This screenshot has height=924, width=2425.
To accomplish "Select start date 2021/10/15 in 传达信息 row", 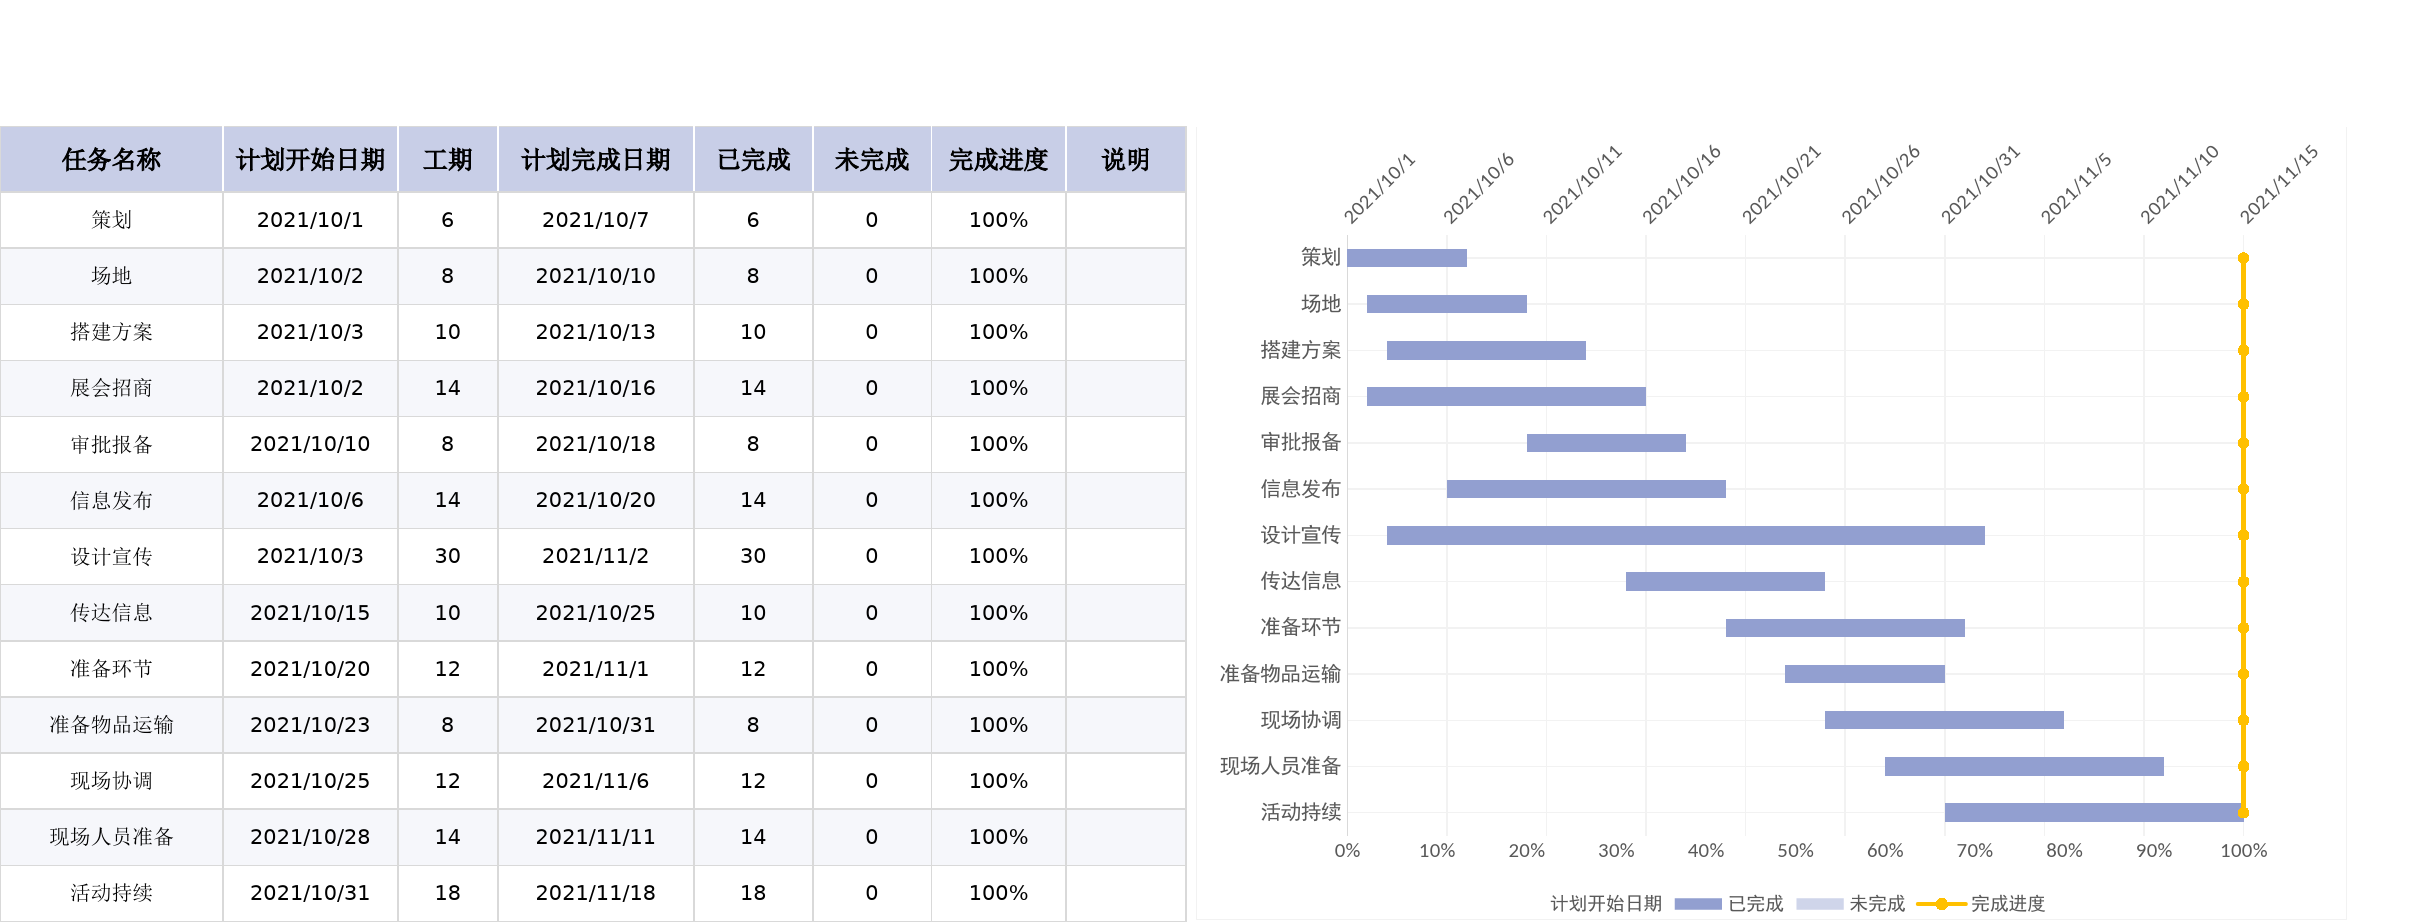I will [310, 612].
